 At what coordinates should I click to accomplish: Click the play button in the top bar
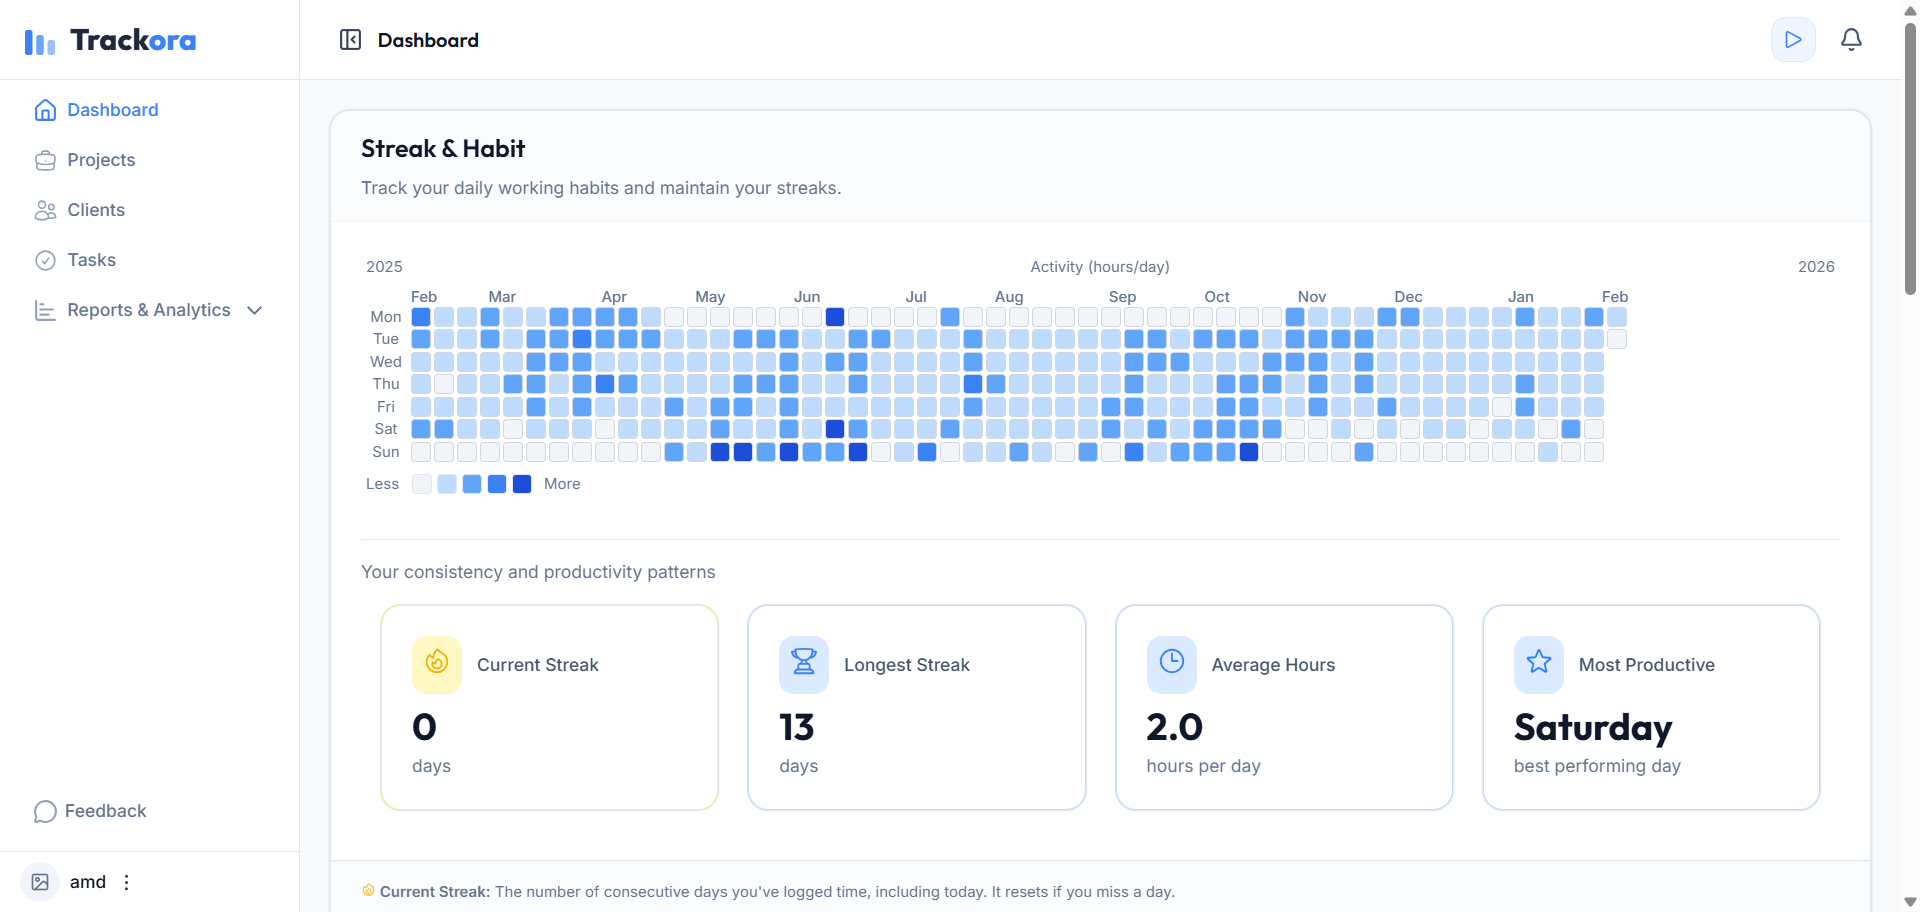point(1793,39)
